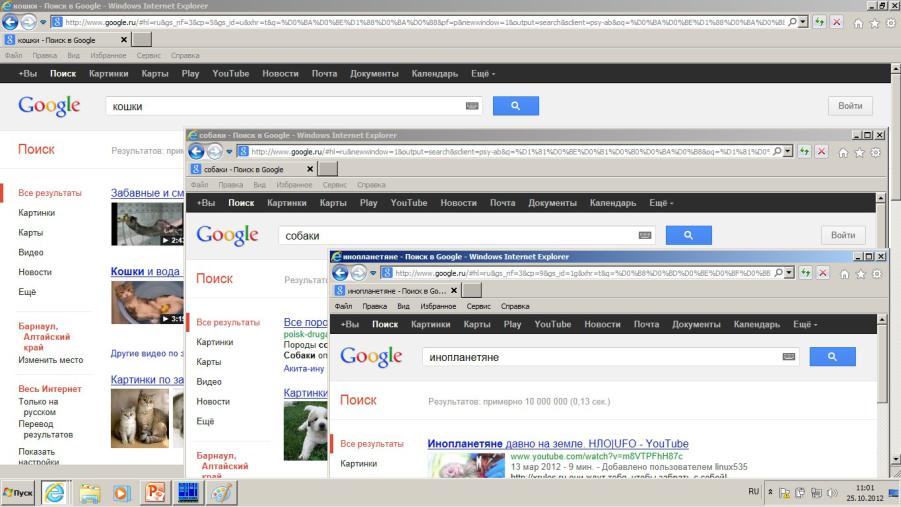Click blue search button next to кошки query
Image resolution: width=901 pixels, height=507 pixels.
515,106
